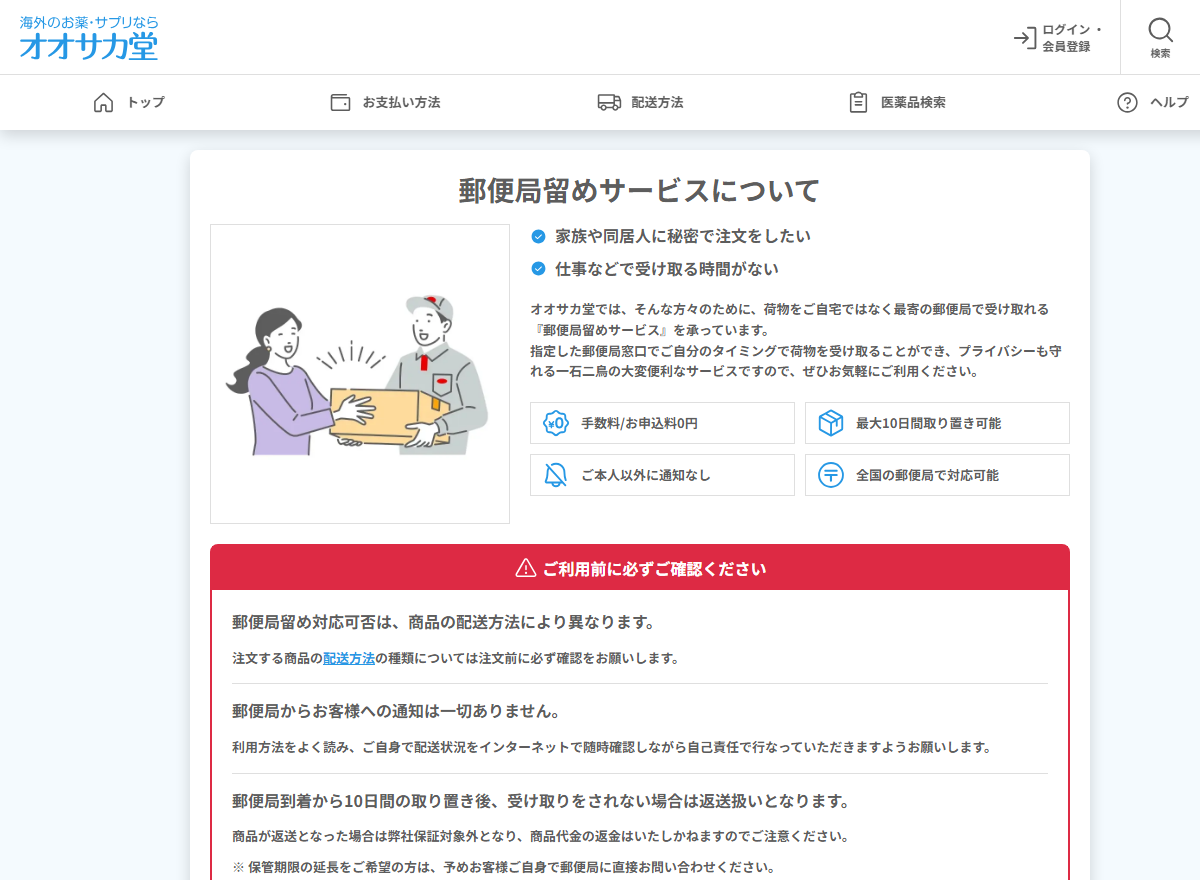This screenshot has width=1200, height=880.
Task: Click the home icon beside トップ
Action: pos(103,102)
